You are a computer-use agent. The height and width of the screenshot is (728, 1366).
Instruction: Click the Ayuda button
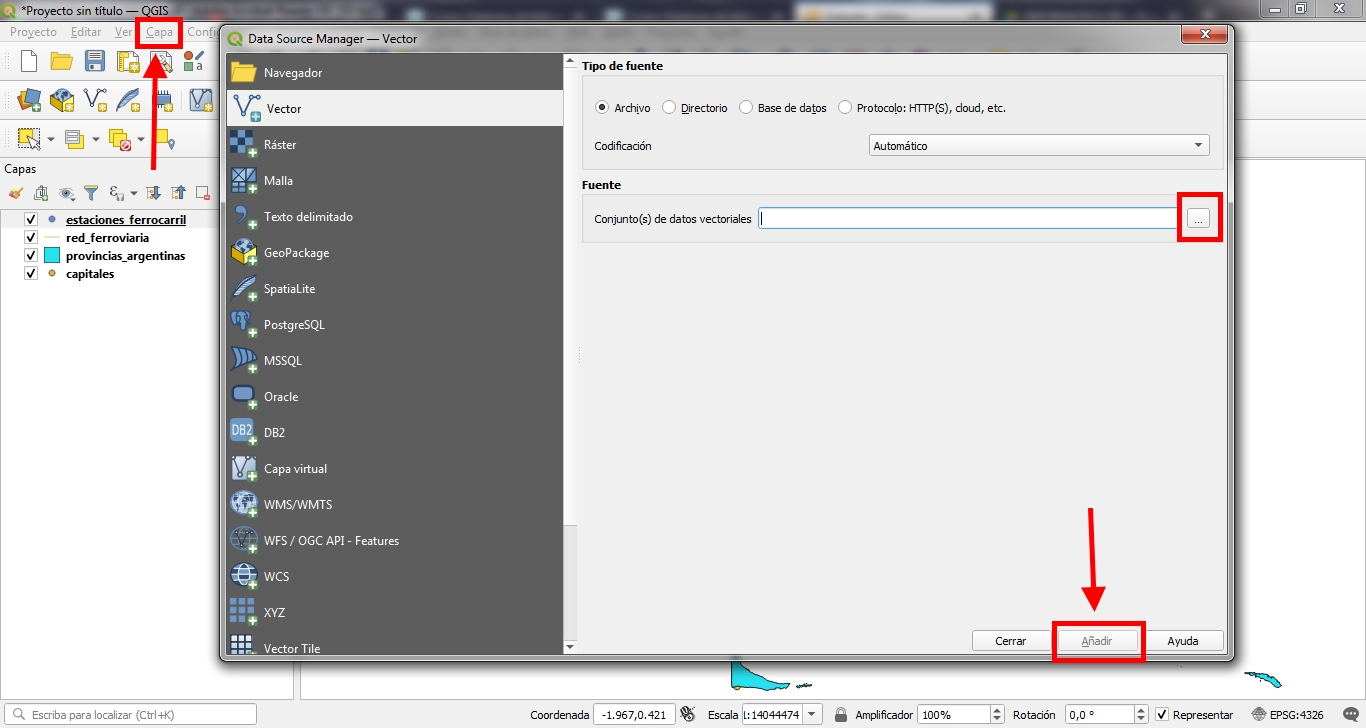(1183, 641)
